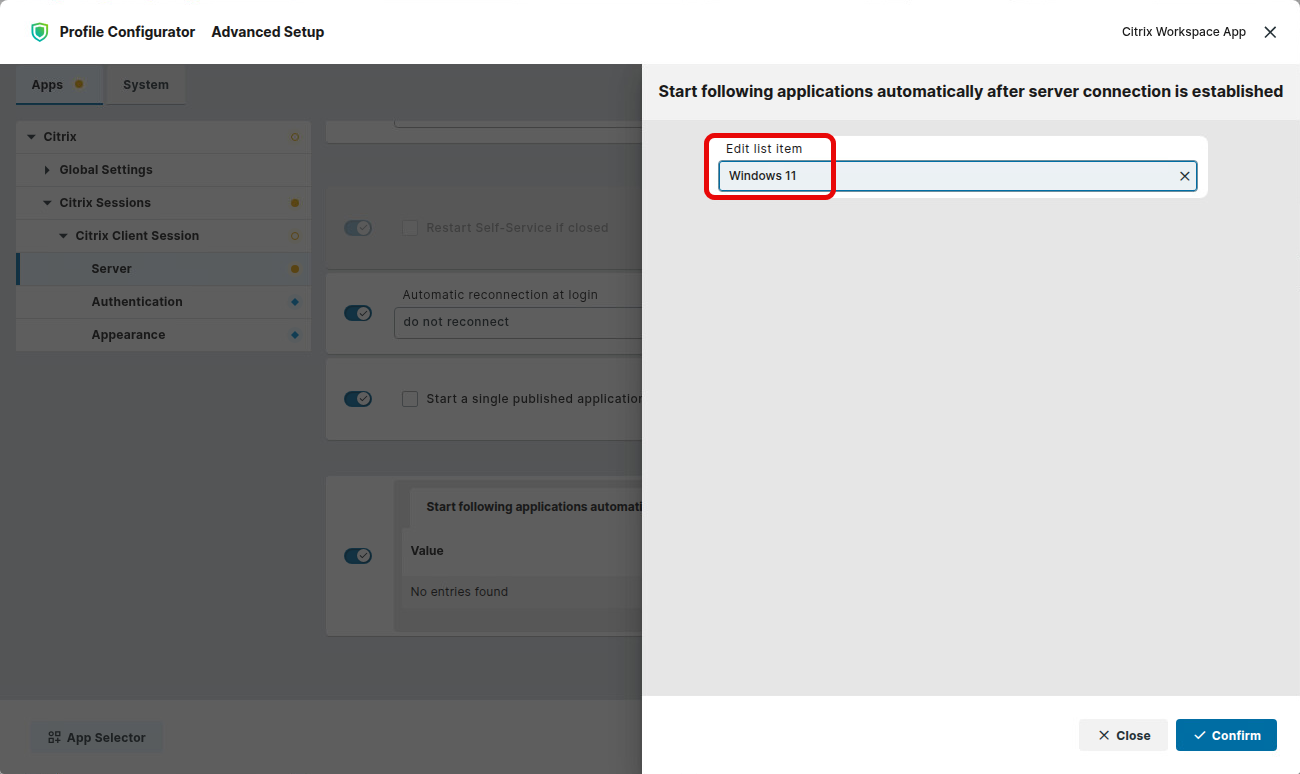This screenshot has width=1300, height=774.
Task: Confirm the list item edit
Action: click(1226, 735)
